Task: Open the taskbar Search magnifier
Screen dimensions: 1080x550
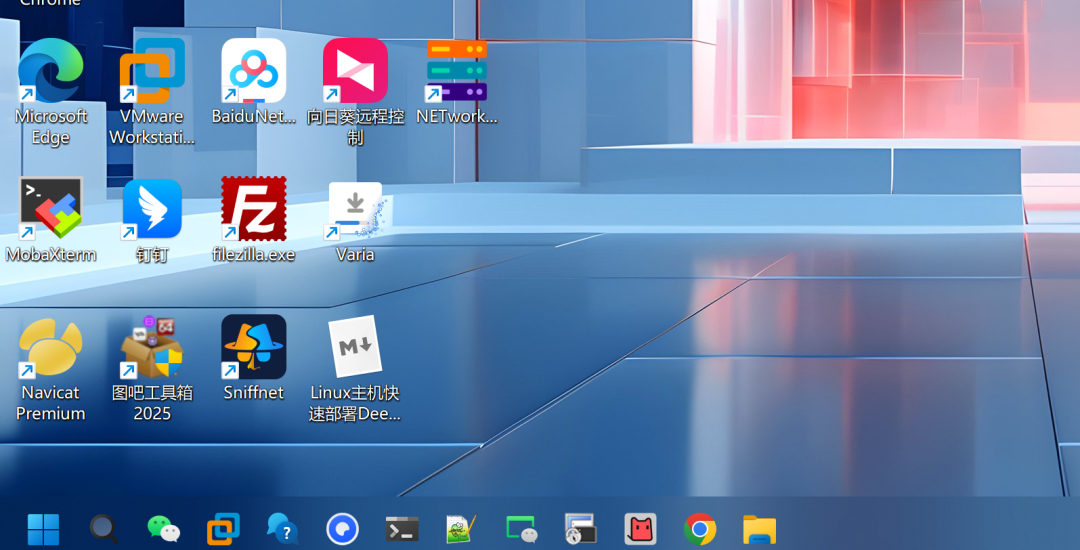Action: click(104, 529)
